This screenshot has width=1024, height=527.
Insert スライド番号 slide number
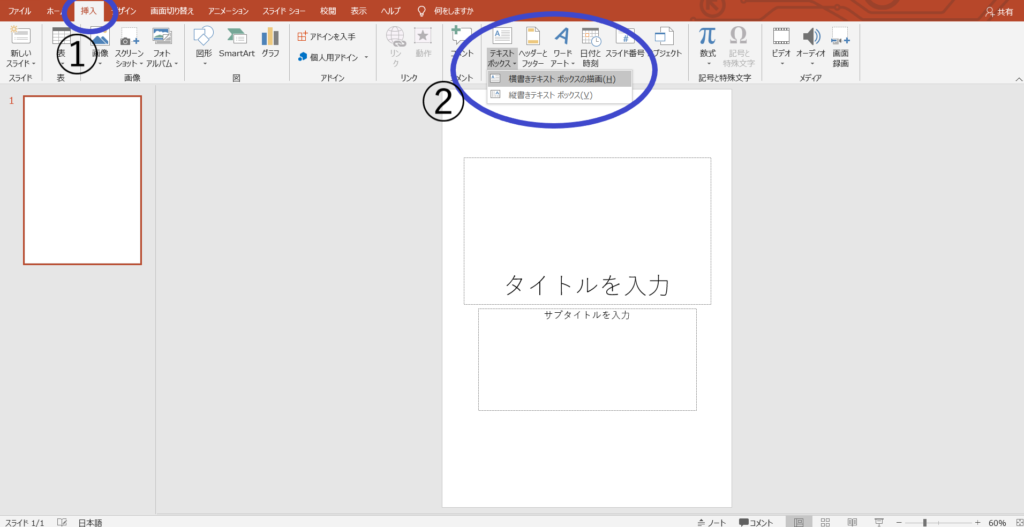(625, 43)
